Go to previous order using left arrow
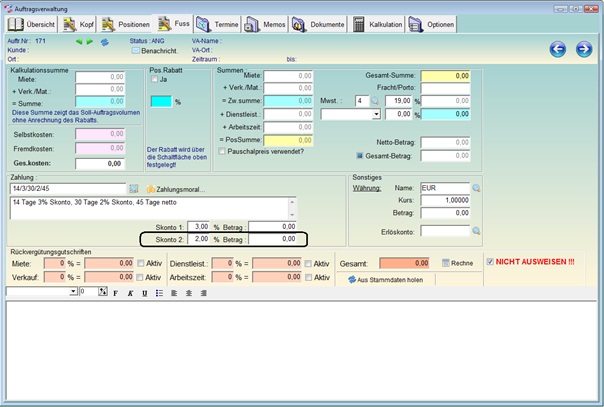The height and width of the screenshot is (407, 604). point(556,49)
